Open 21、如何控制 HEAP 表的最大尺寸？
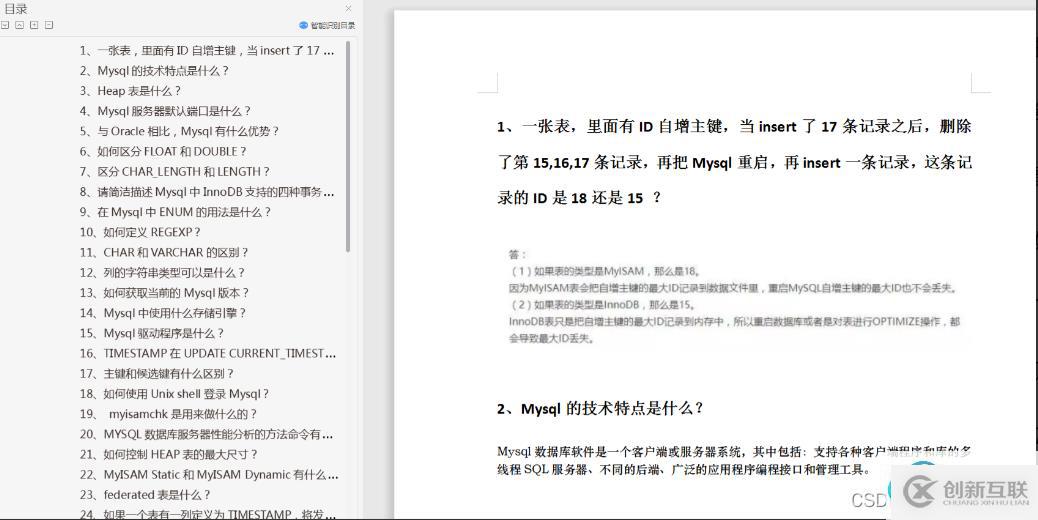 169,455
